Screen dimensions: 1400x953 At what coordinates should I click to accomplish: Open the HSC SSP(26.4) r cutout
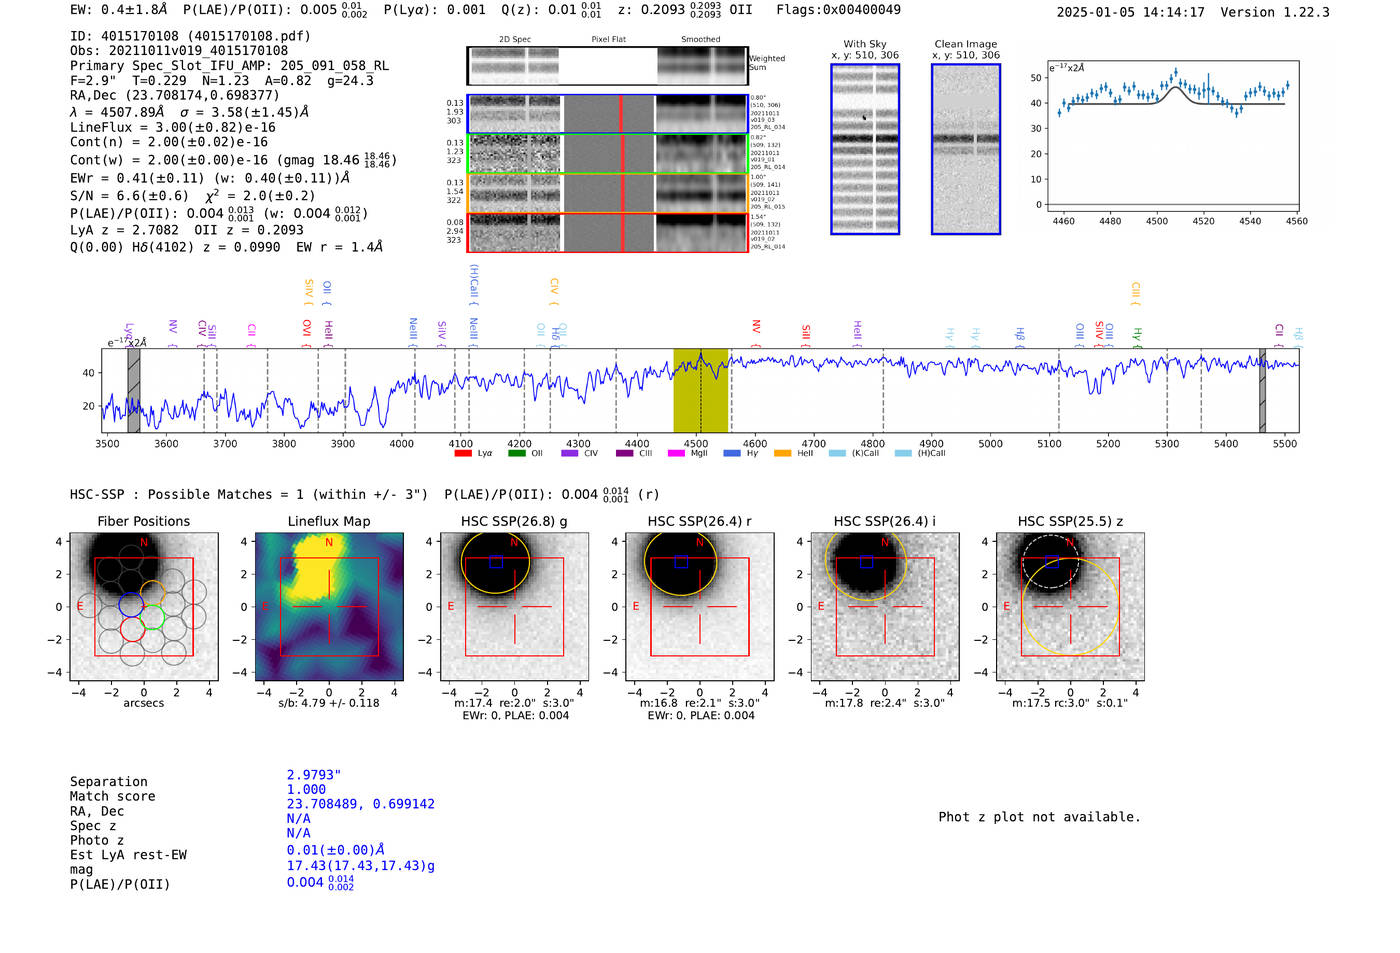tap(700, 607)
